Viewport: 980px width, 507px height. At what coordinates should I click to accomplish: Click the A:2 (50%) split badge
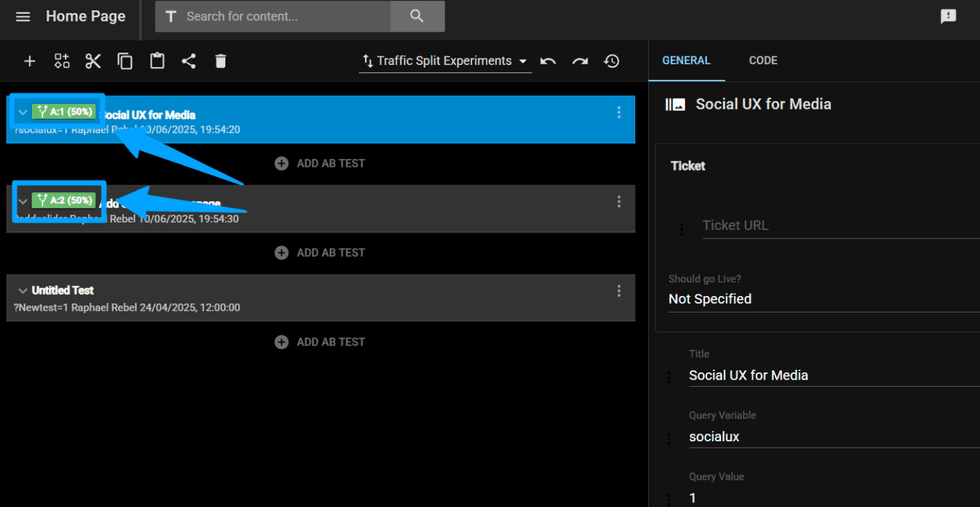(x=64, y=200)
